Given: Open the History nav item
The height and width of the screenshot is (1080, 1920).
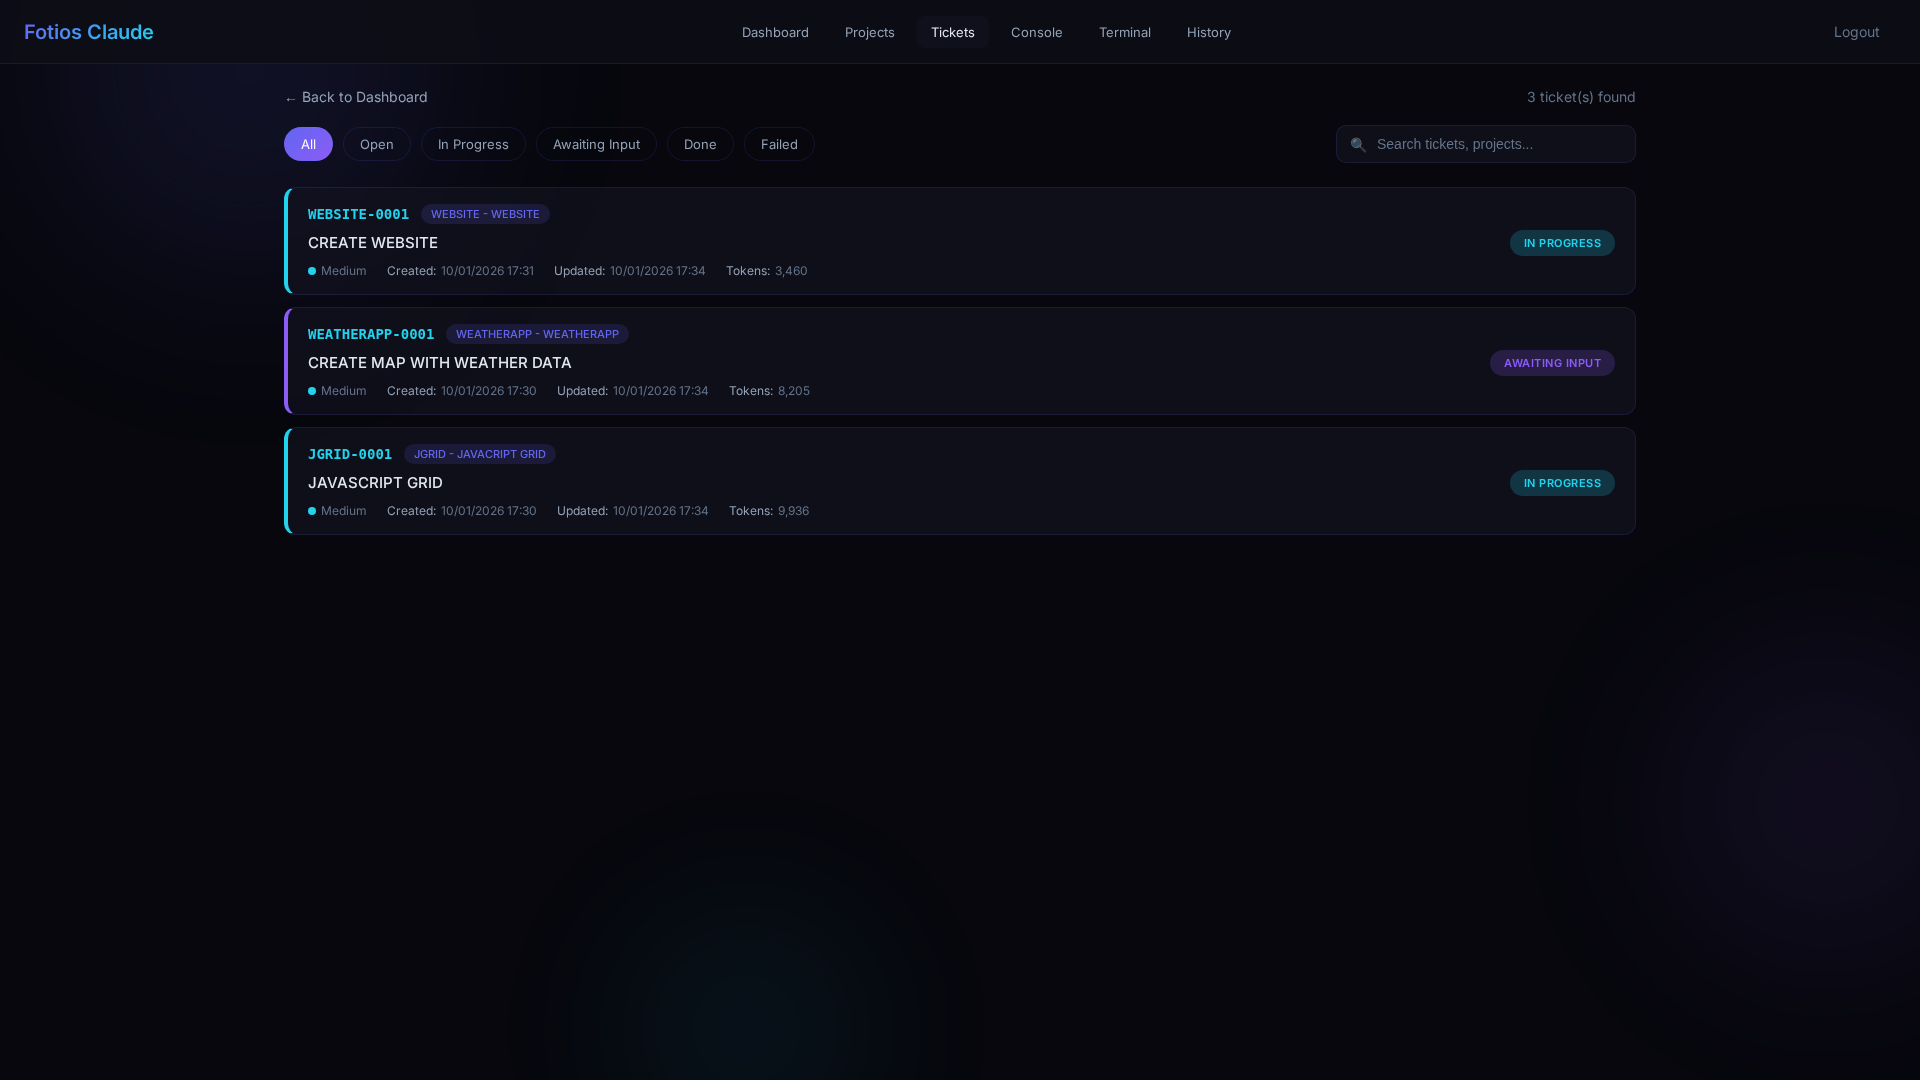Looking at the screenshot, I should tap(1209, 32).
